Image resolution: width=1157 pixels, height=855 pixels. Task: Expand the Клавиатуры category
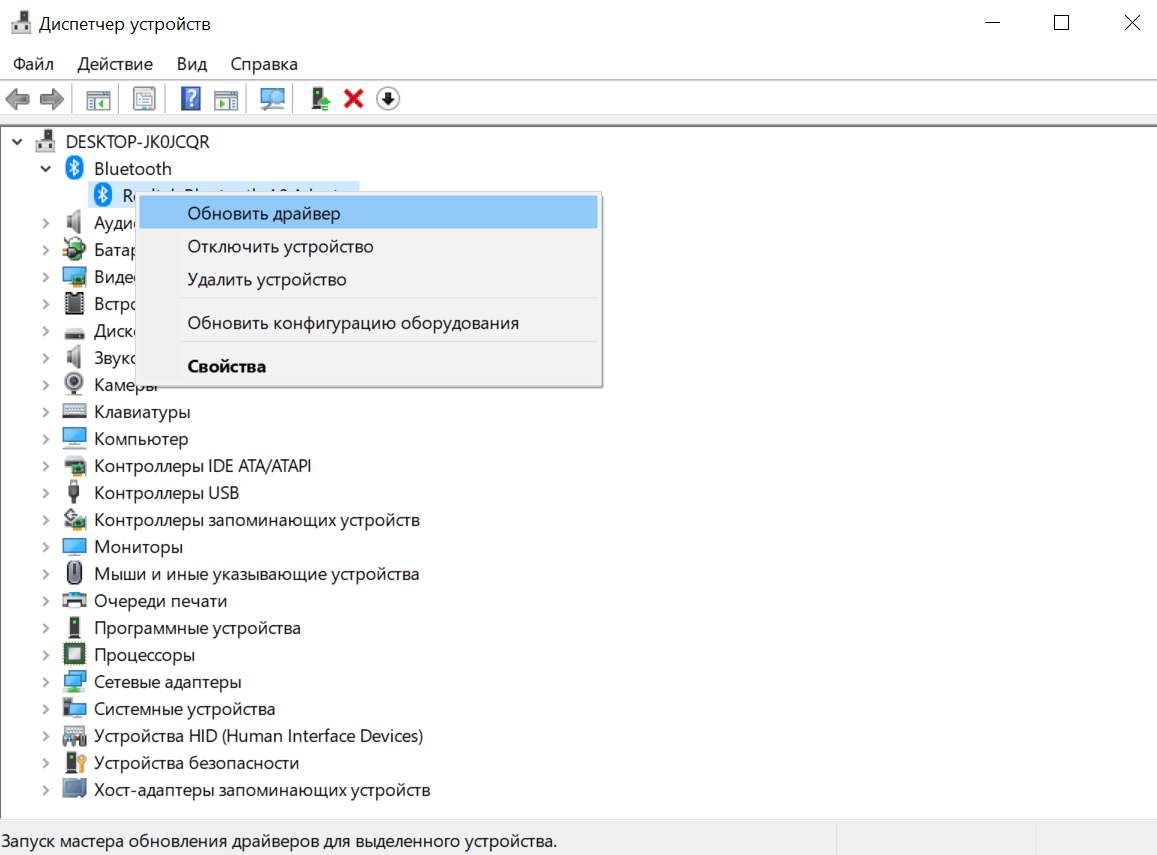pos(46,412)
